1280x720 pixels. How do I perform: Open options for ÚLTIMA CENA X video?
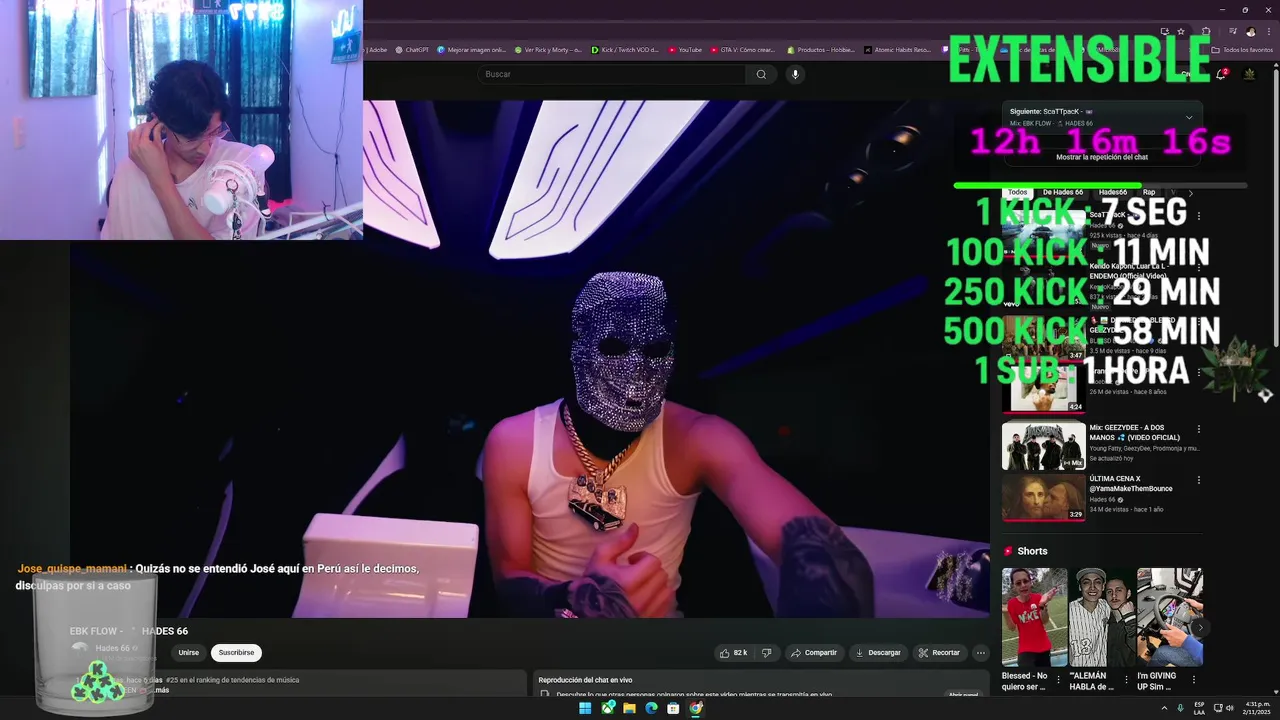1198,480
